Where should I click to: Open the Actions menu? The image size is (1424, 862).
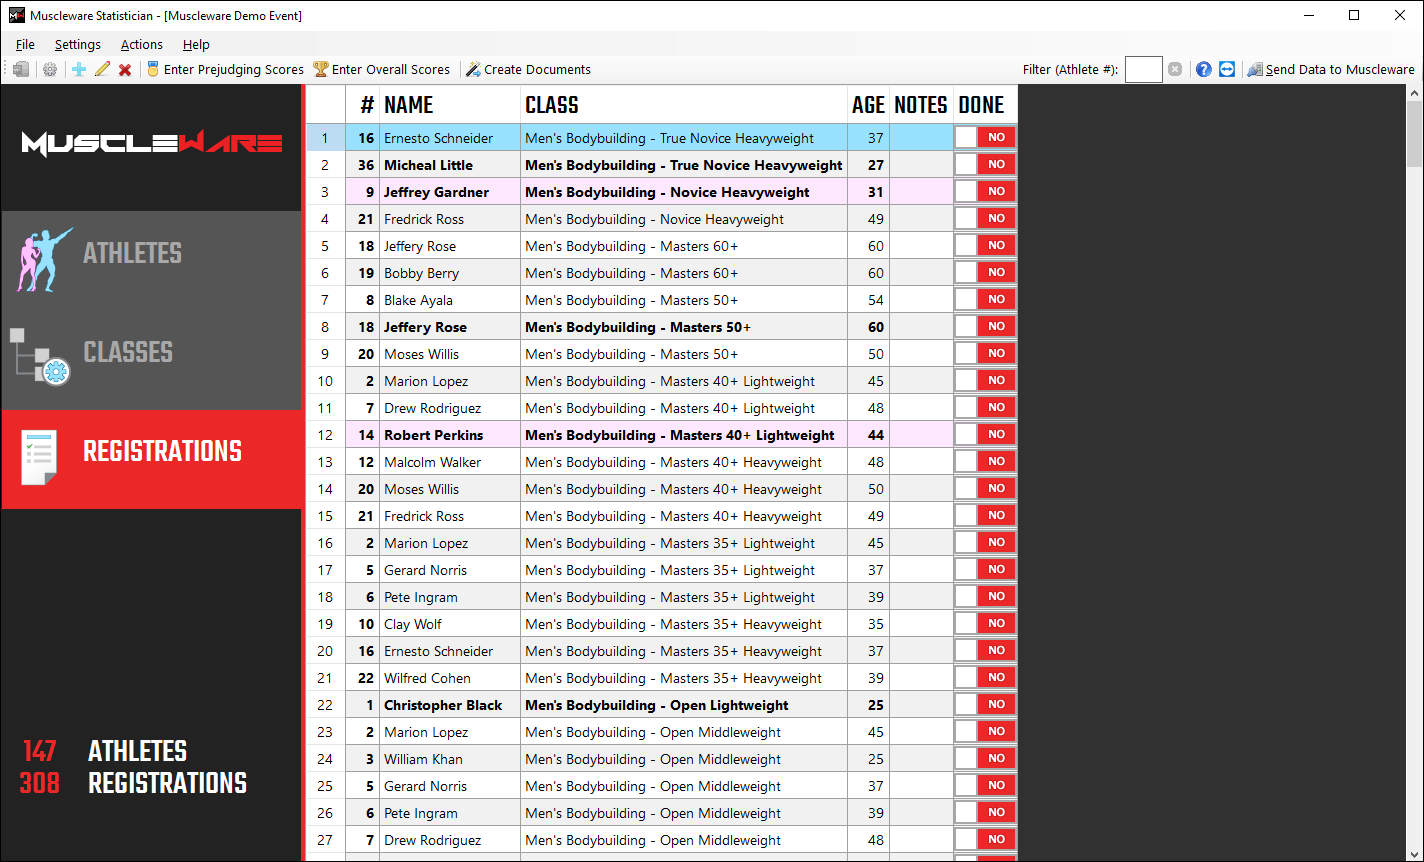[142, 45]
